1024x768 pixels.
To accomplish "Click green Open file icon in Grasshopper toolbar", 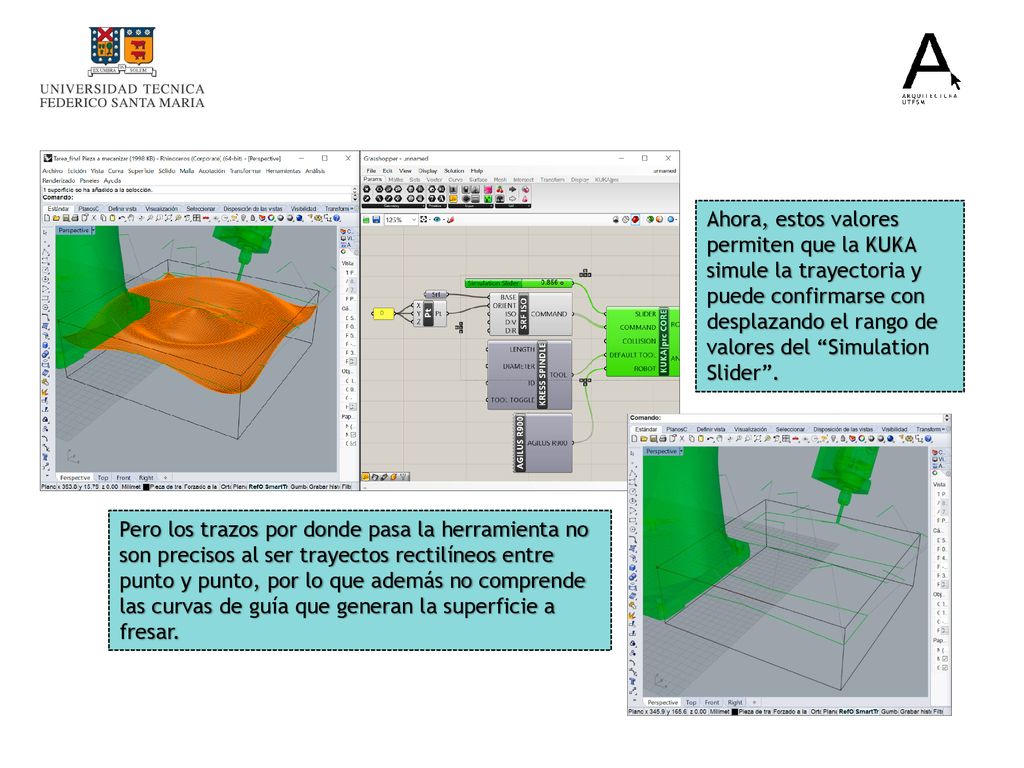I will tap(366, 220).
